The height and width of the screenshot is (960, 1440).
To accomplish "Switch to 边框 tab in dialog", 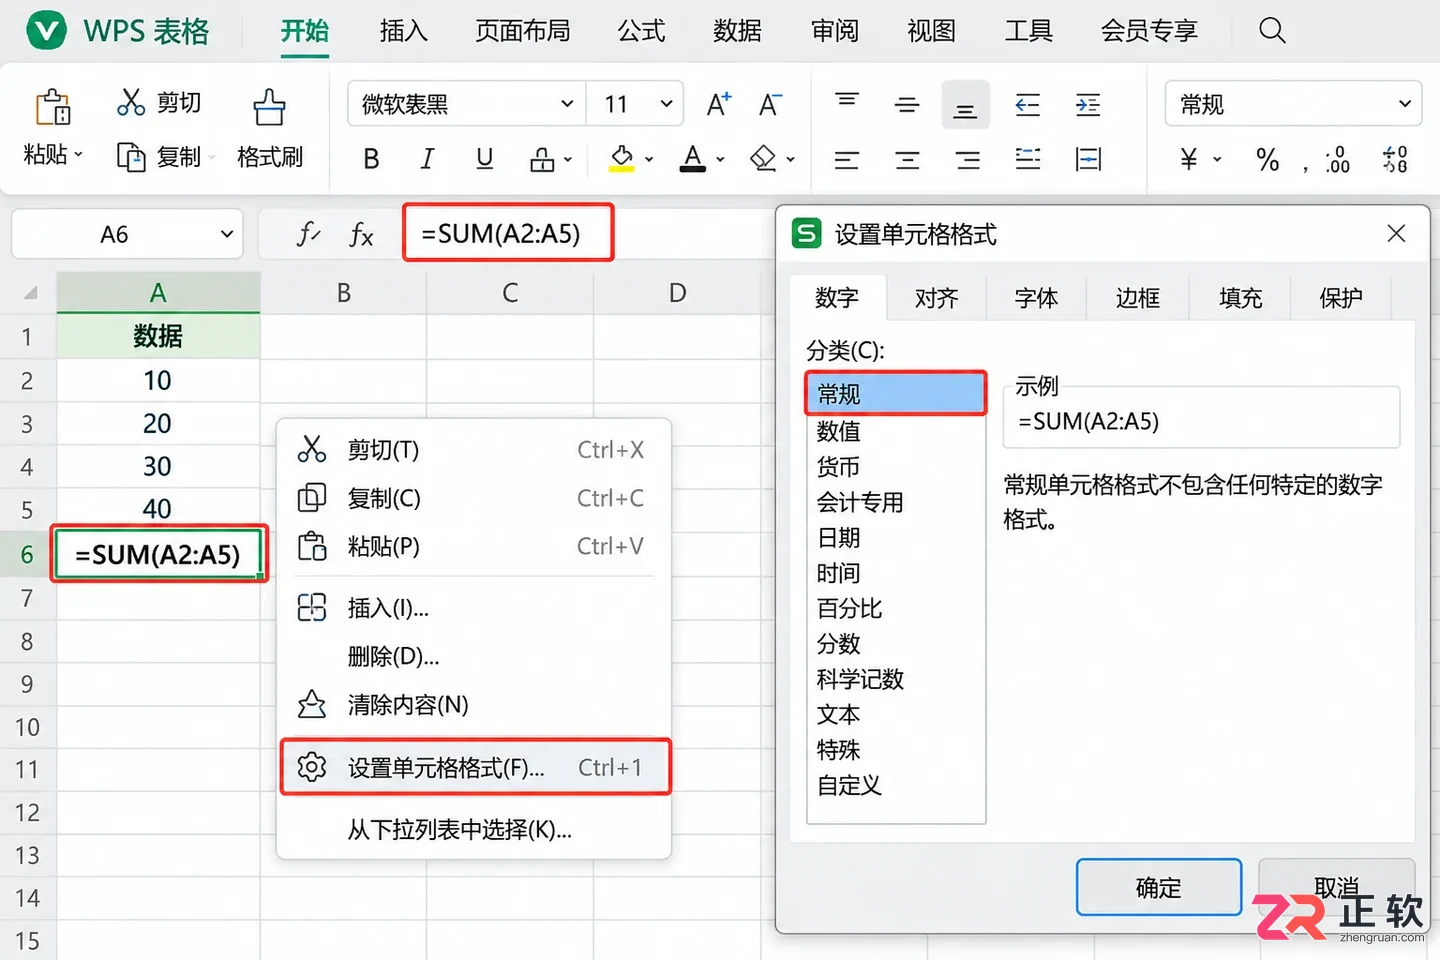I will point(1138,298).
